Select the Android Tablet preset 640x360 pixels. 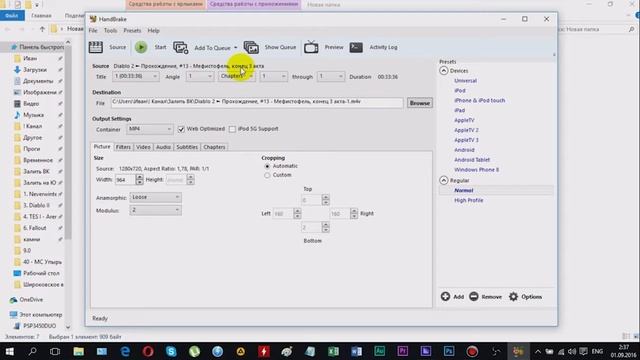472,160
